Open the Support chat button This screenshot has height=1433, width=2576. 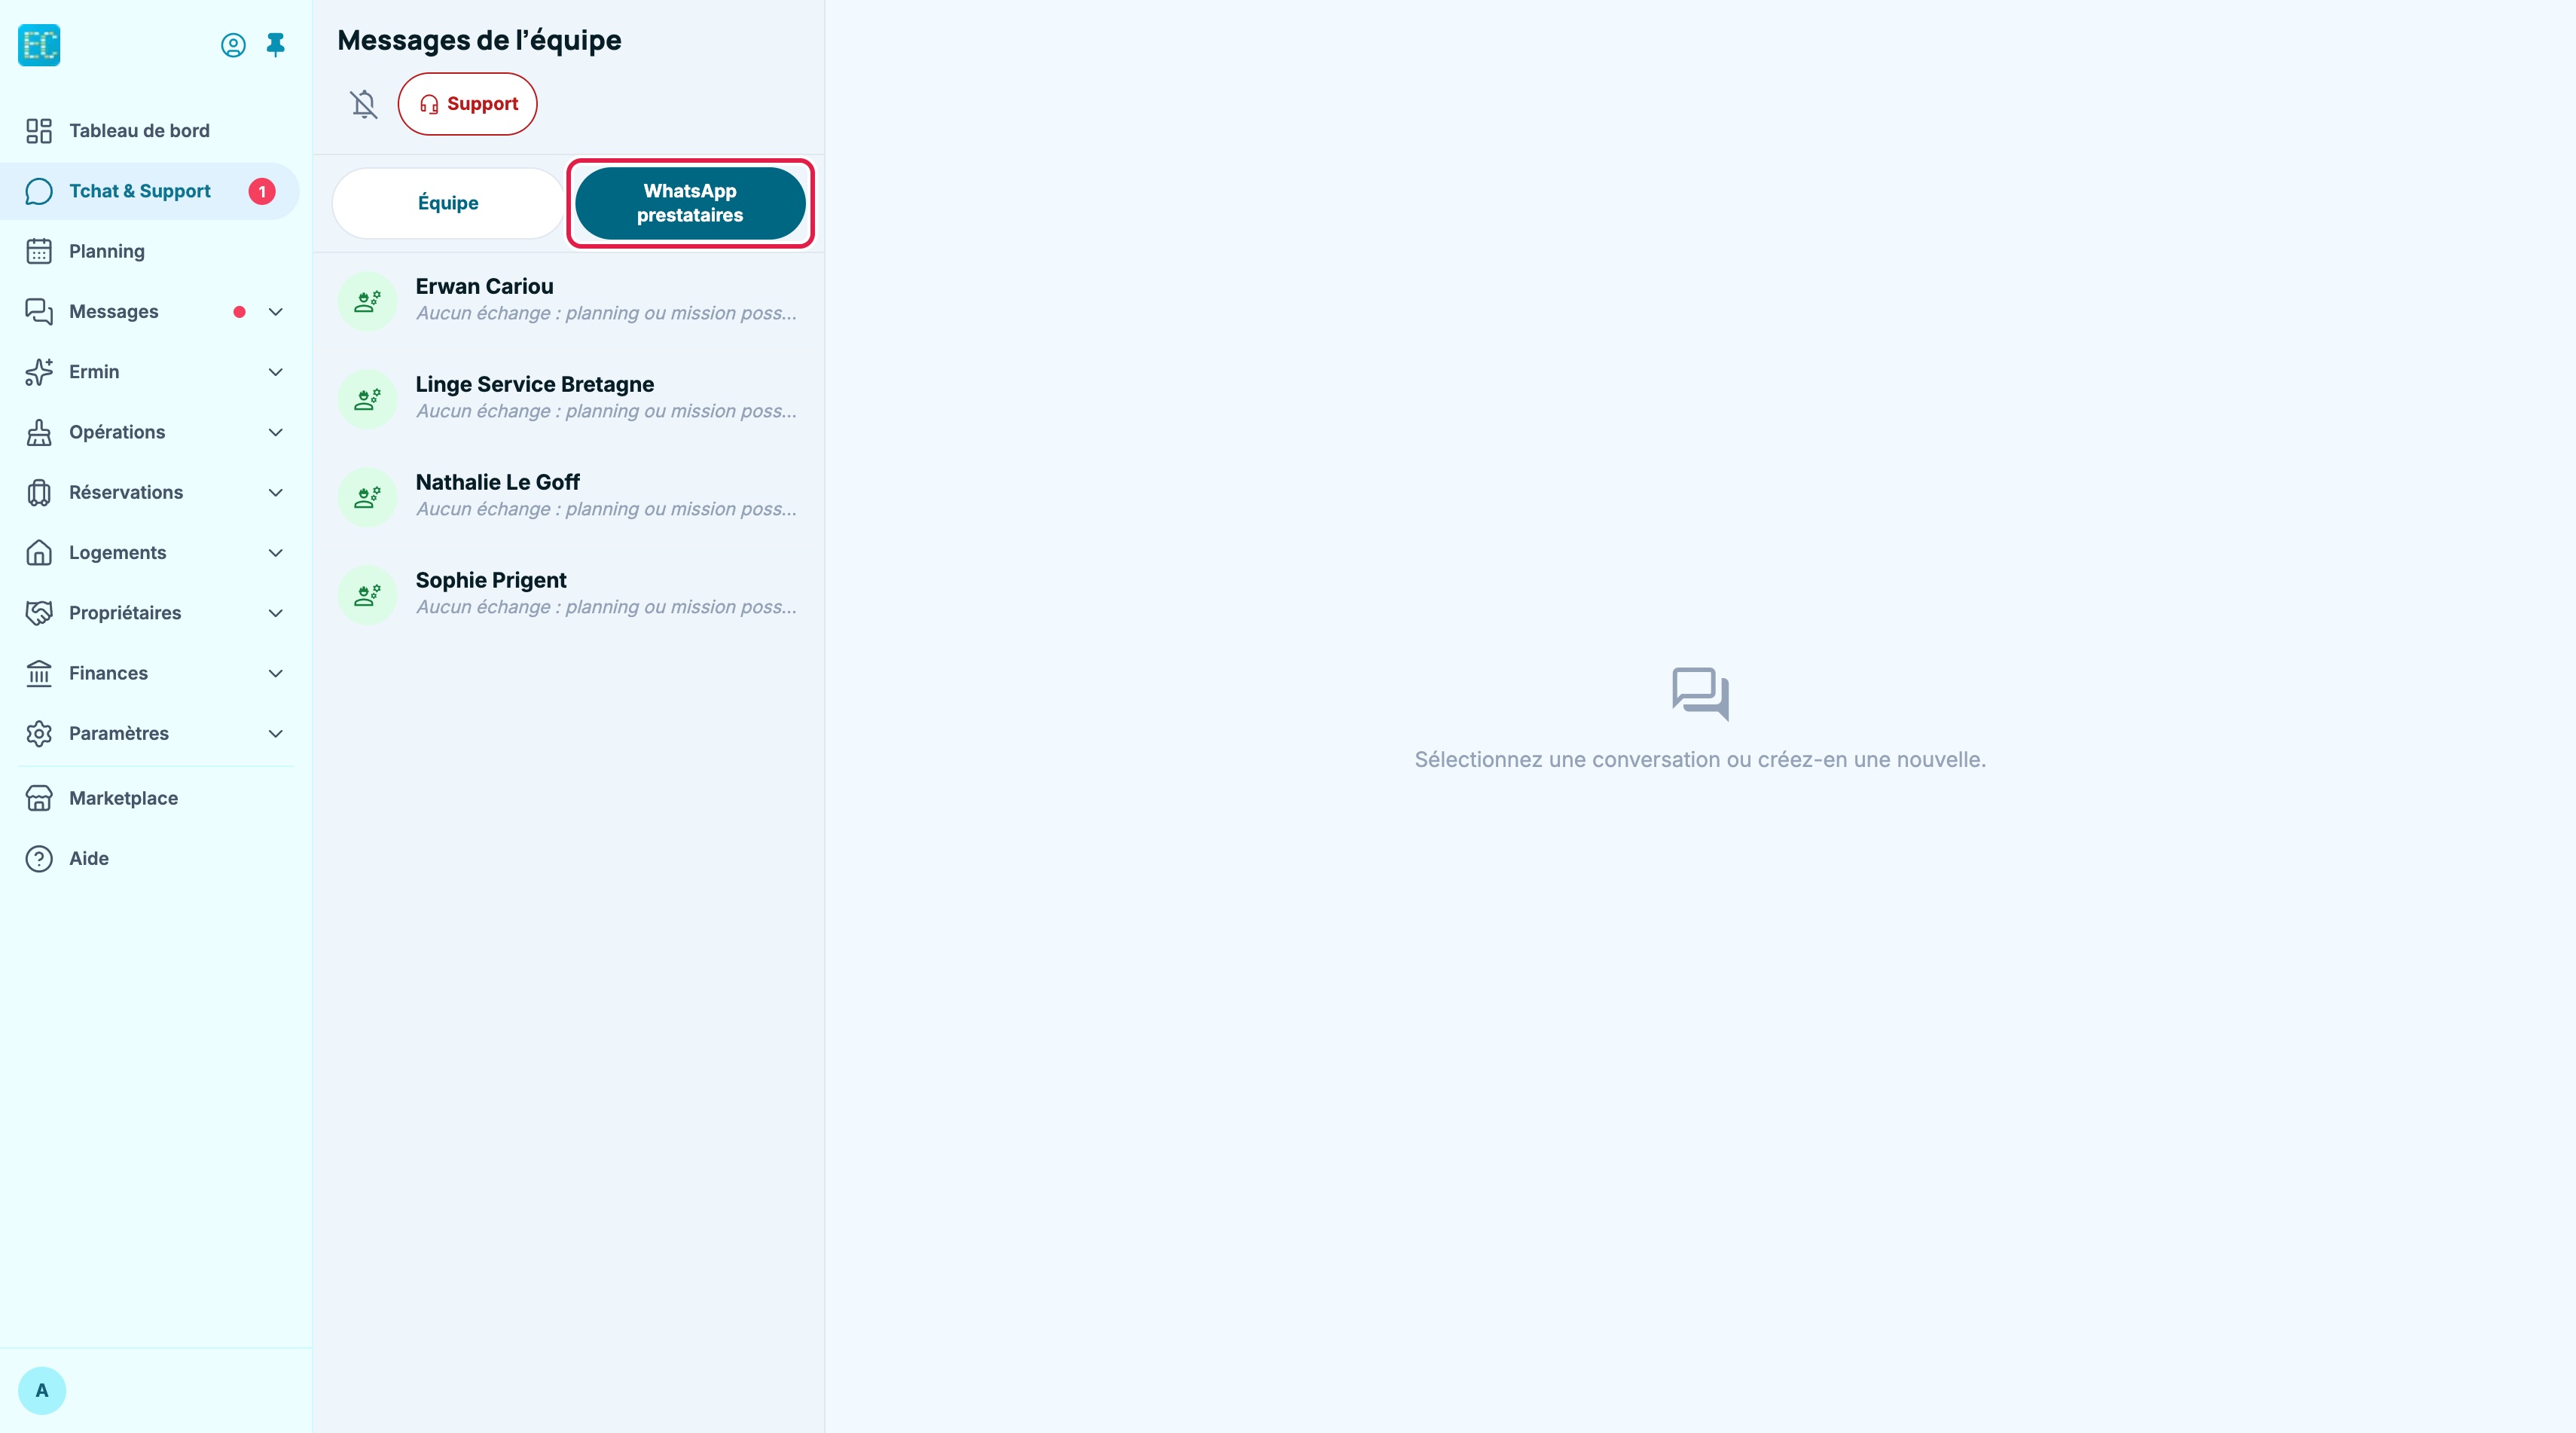(x=468, y=104)
